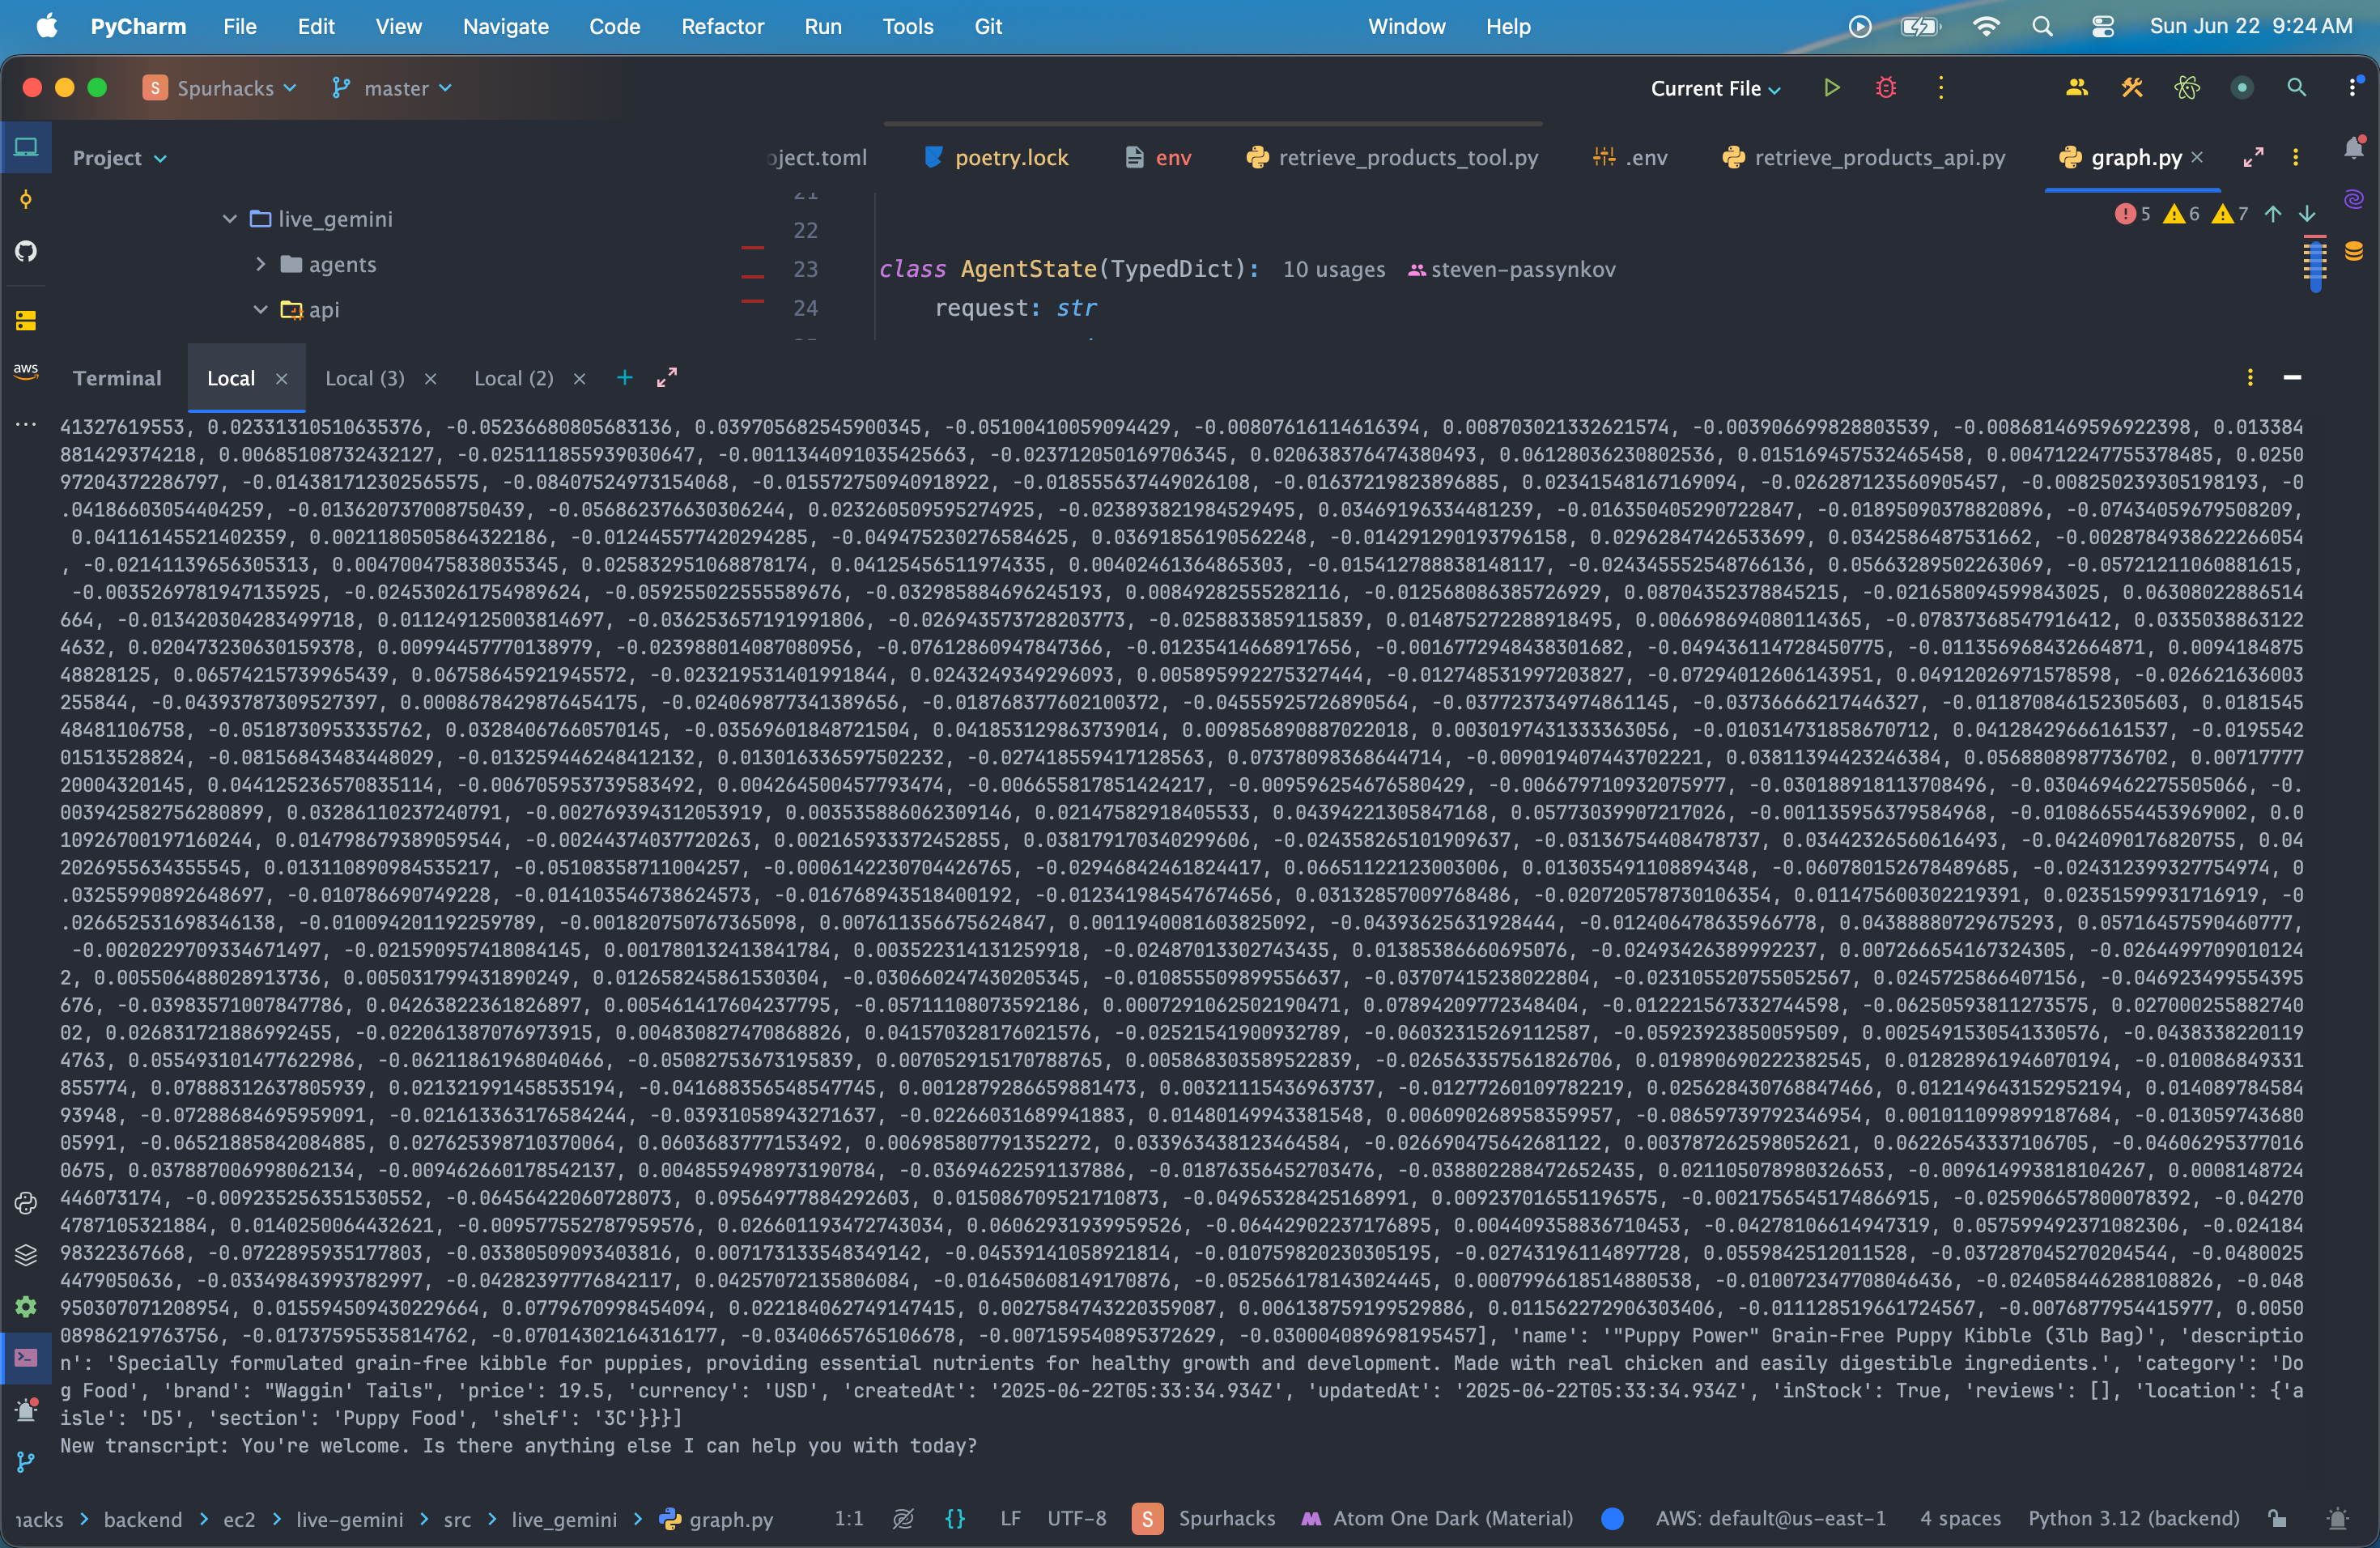This screenshot has height=1548, width=2380.
Task: Click Python 3.12 (backend) interpreter in status bar
Action: point(2133,1518)
